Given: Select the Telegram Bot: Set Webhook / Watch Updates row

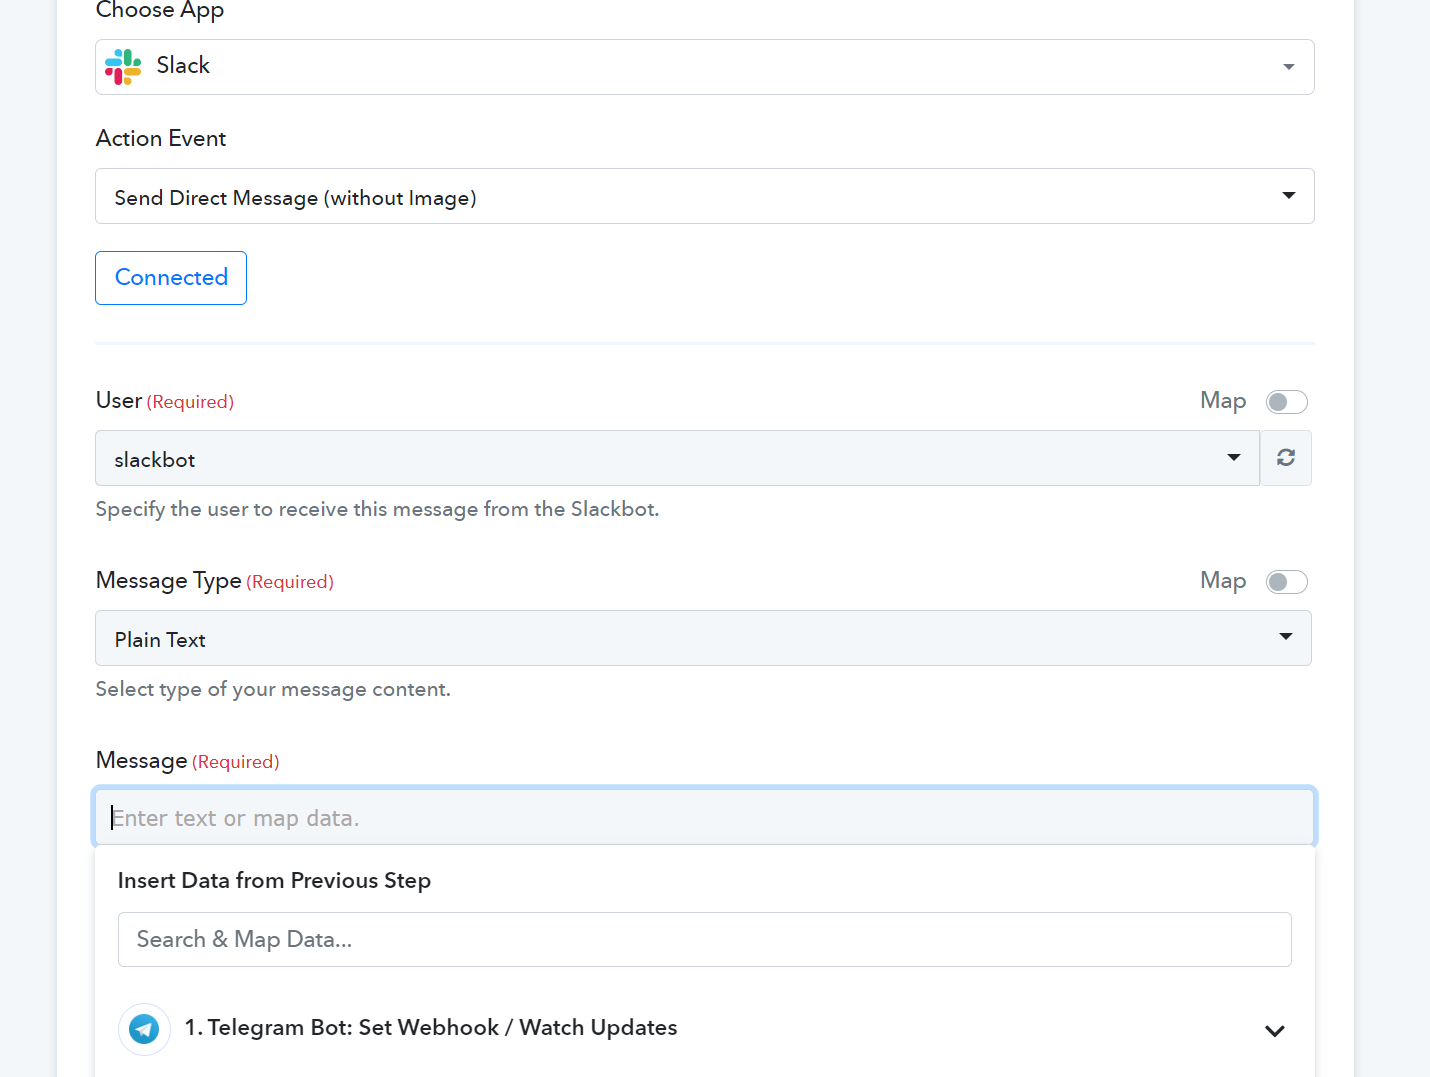Looking at the screenshot, I should tap(704, 1029).
